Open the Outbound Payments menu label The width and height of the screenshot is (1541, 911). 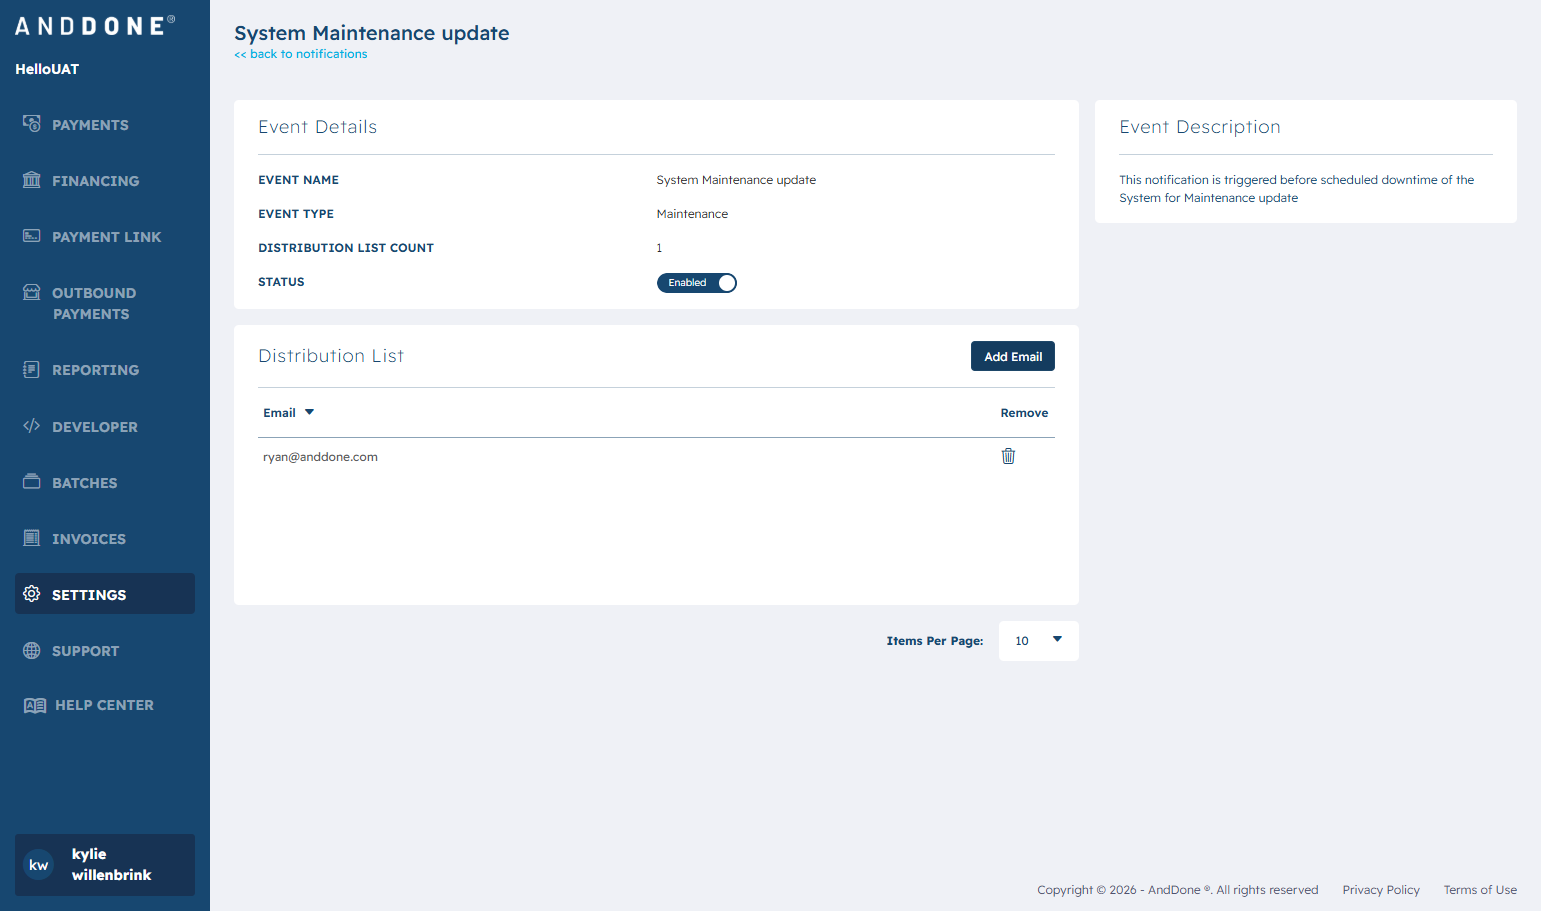coord(94,303)
